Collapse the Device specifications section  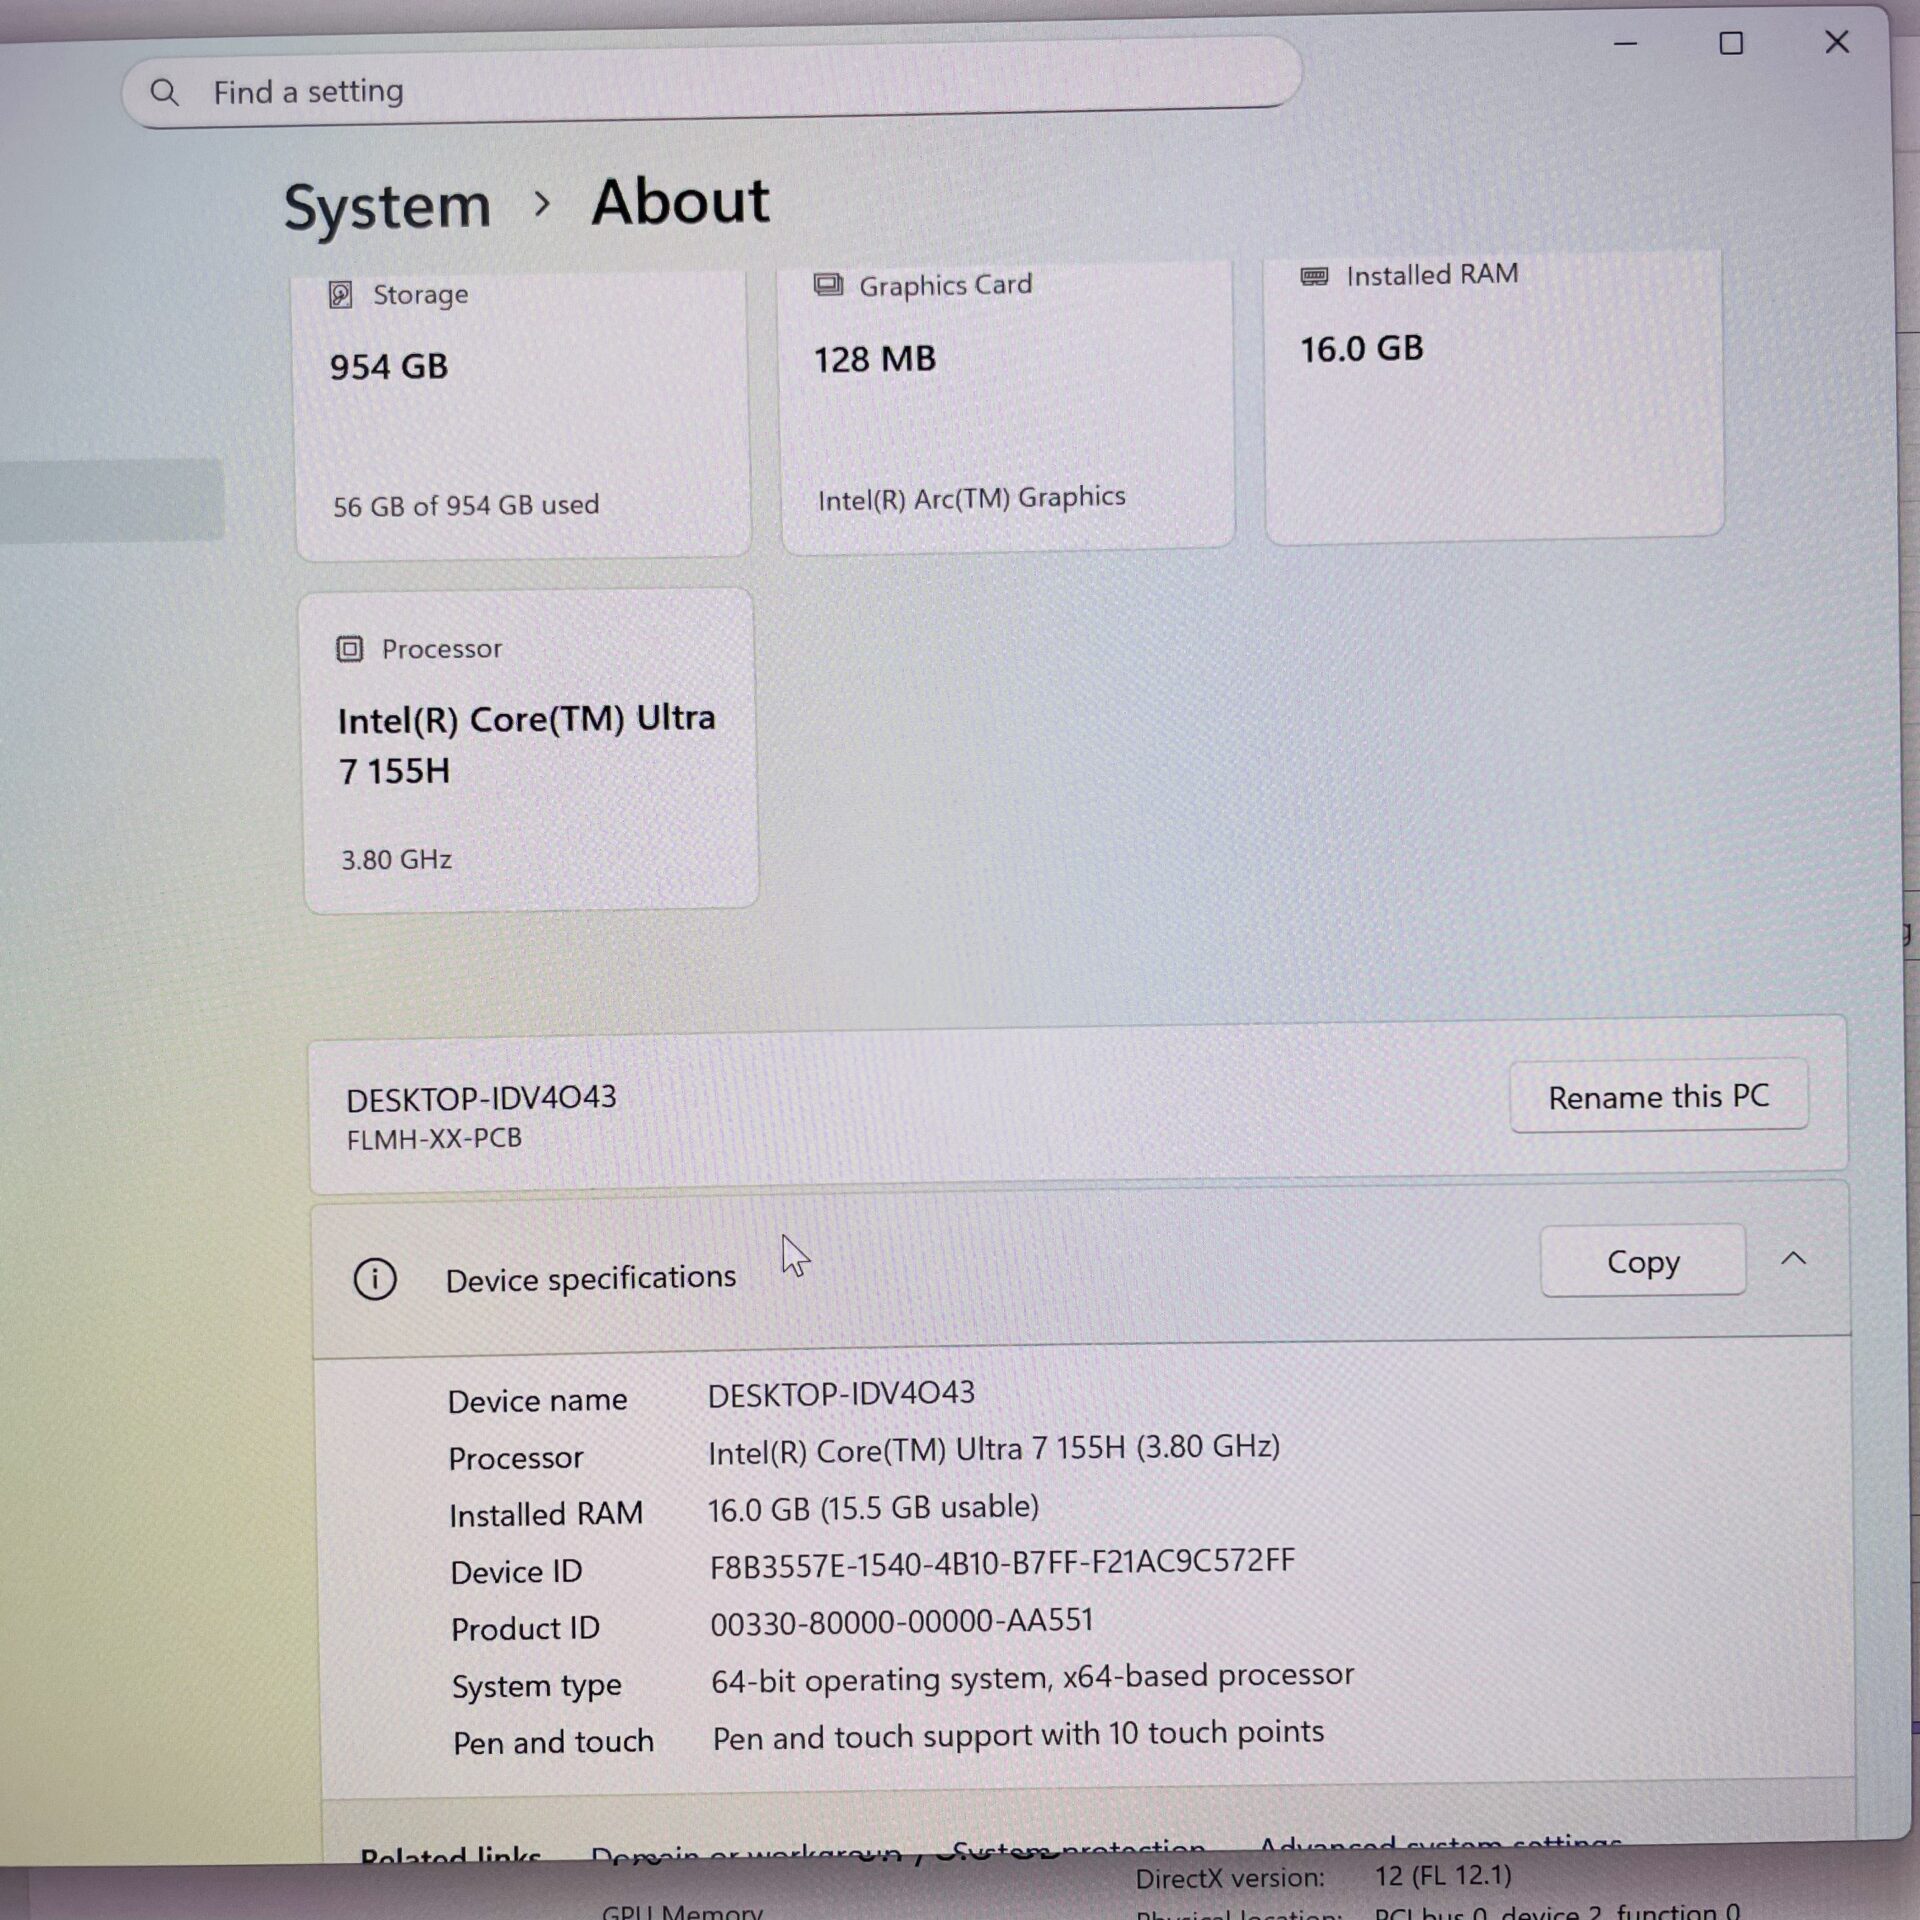coord(1793,1259)
